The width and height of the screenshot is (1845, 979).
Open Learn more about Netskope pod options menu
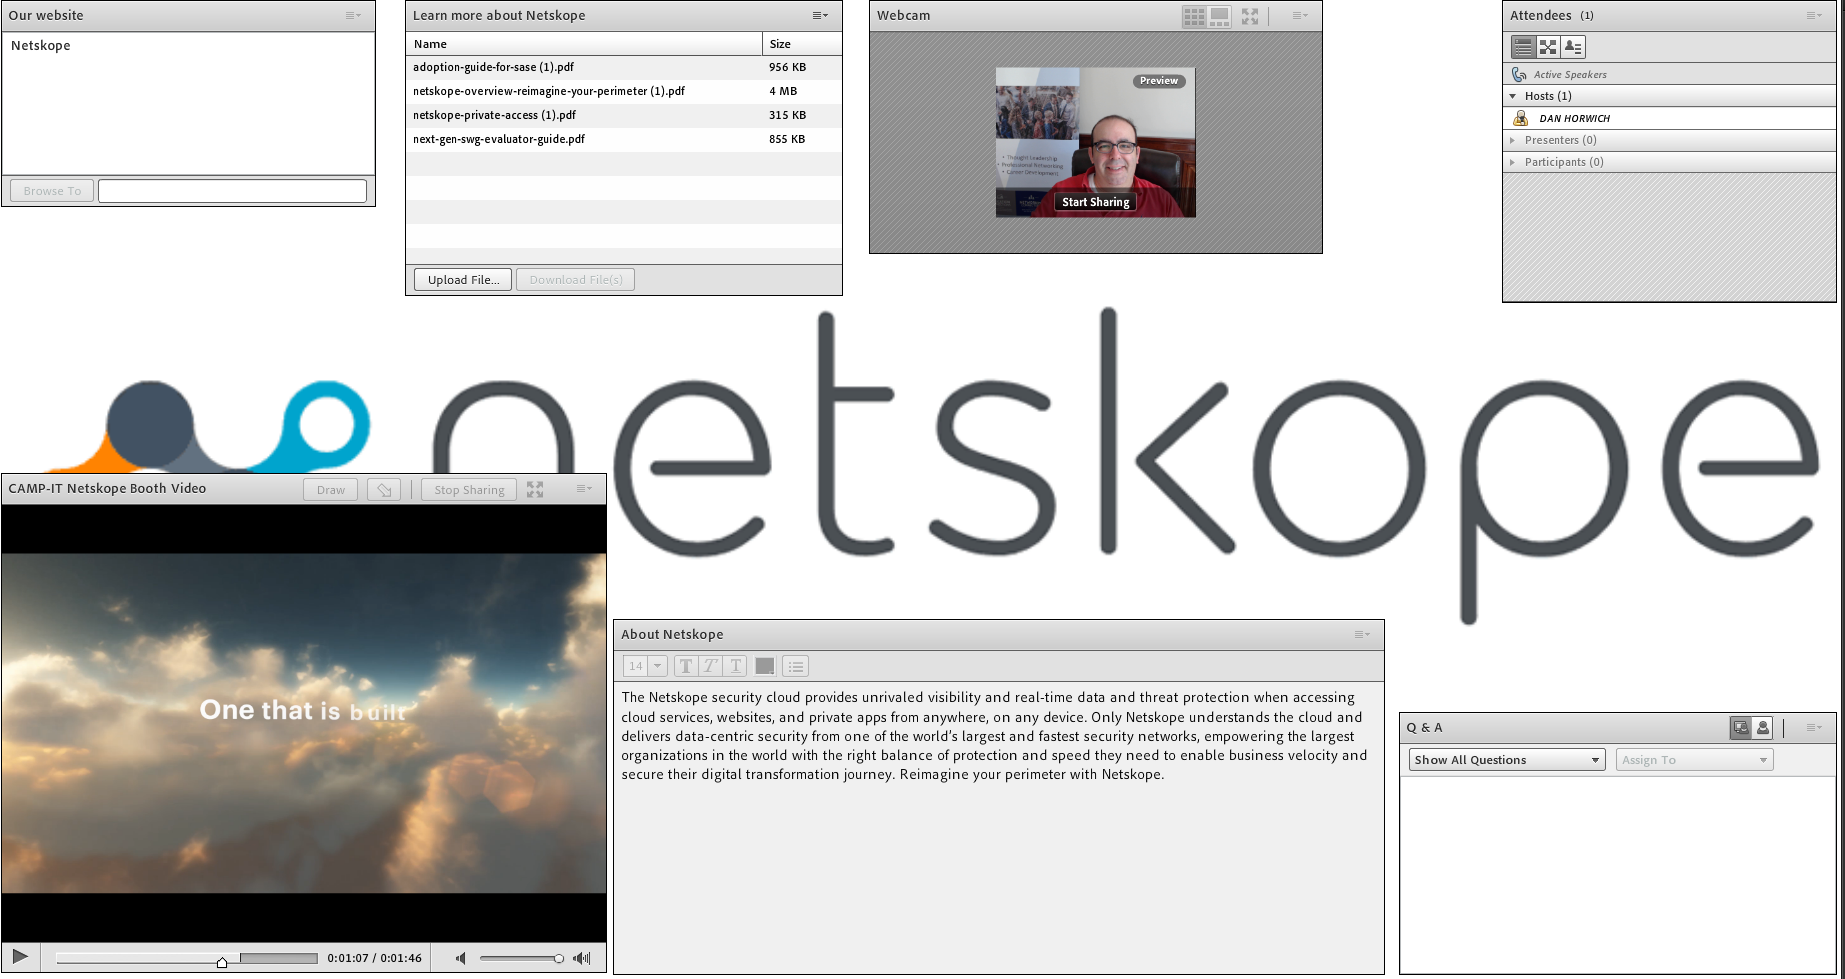click(820, 16)
